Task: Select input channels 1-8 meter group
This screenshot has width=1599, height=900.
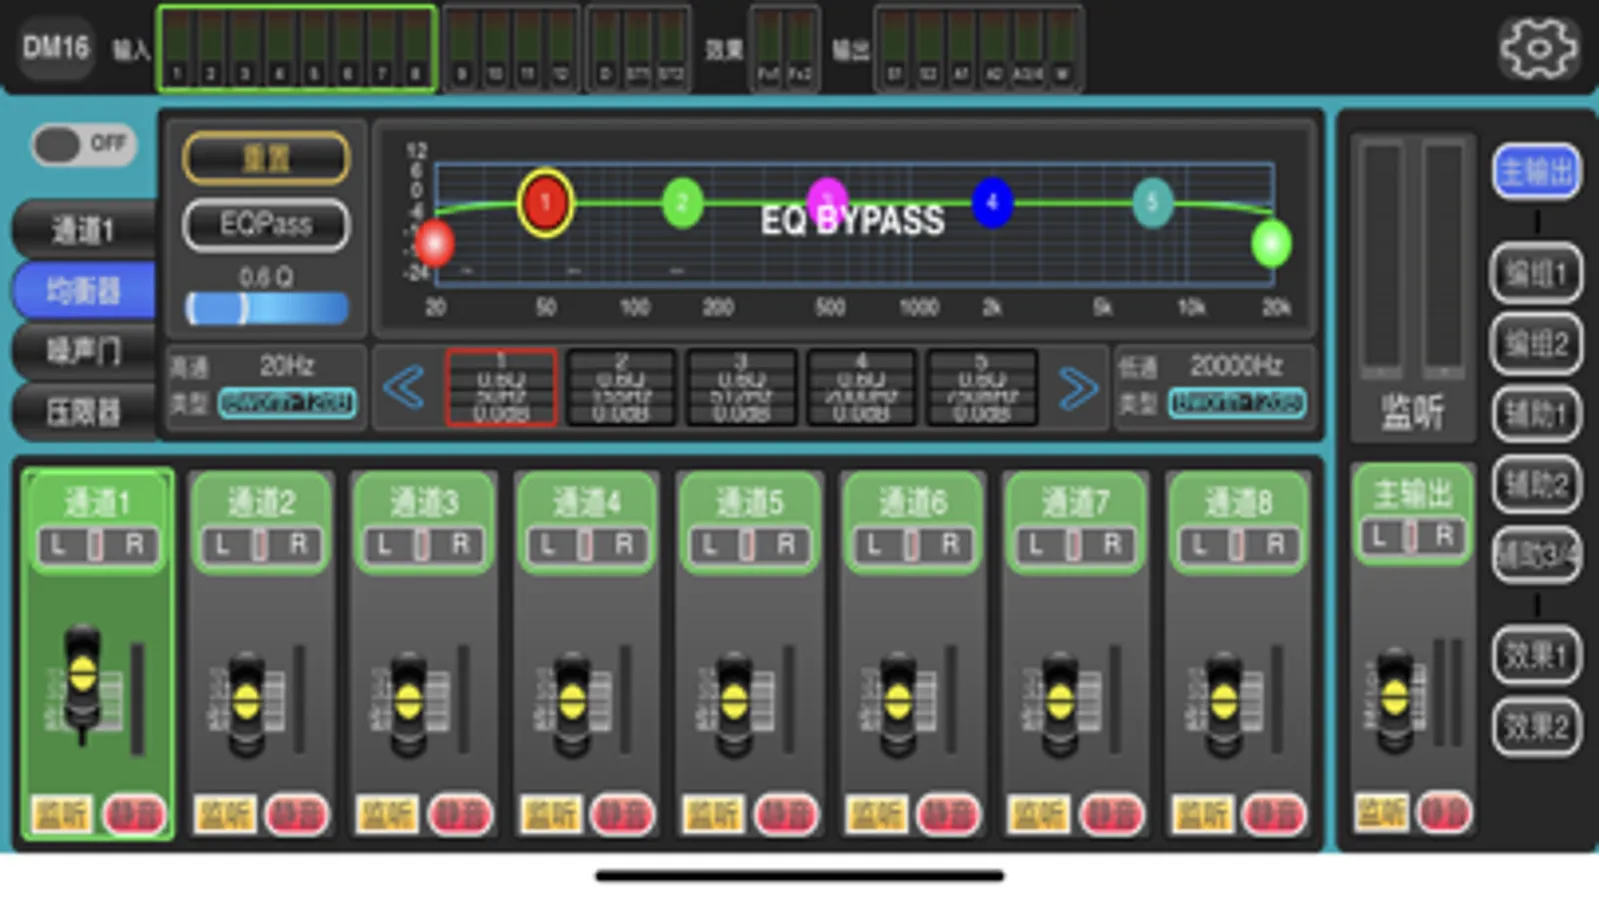Action: 297,48
